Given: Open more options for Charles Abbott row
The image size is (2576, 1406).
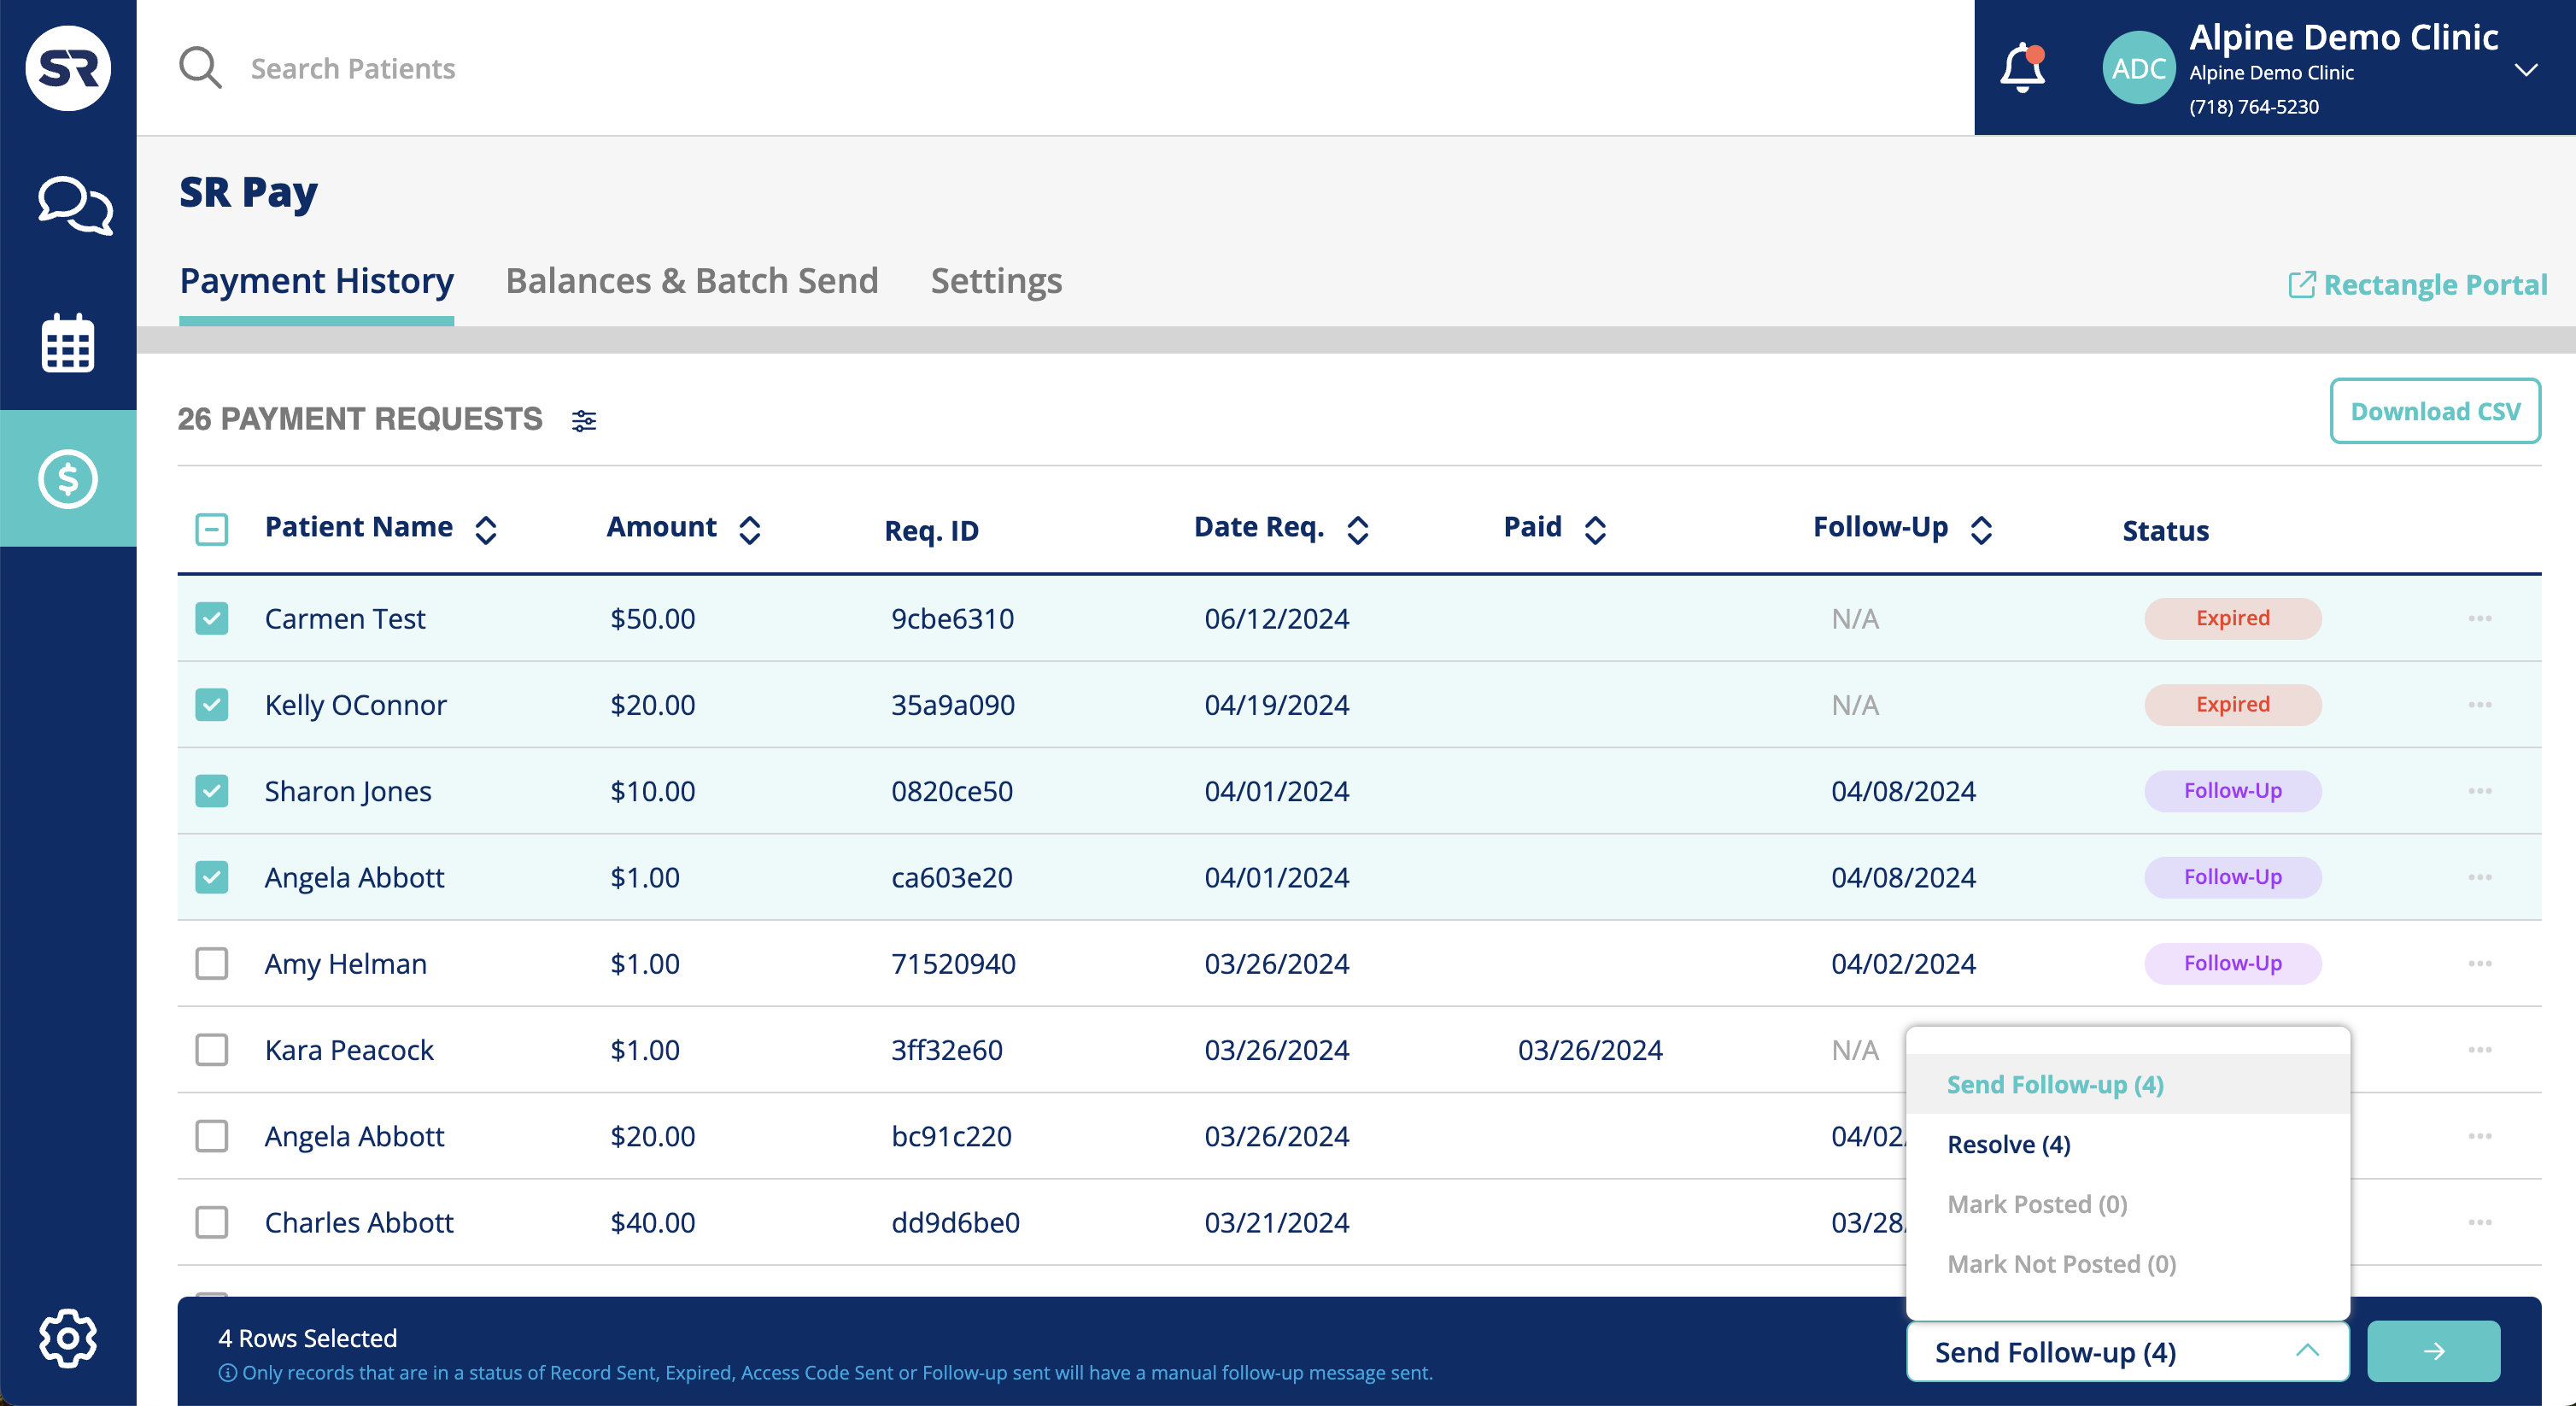Looking at the screenshot, I should click(x=2480, y=1222).
